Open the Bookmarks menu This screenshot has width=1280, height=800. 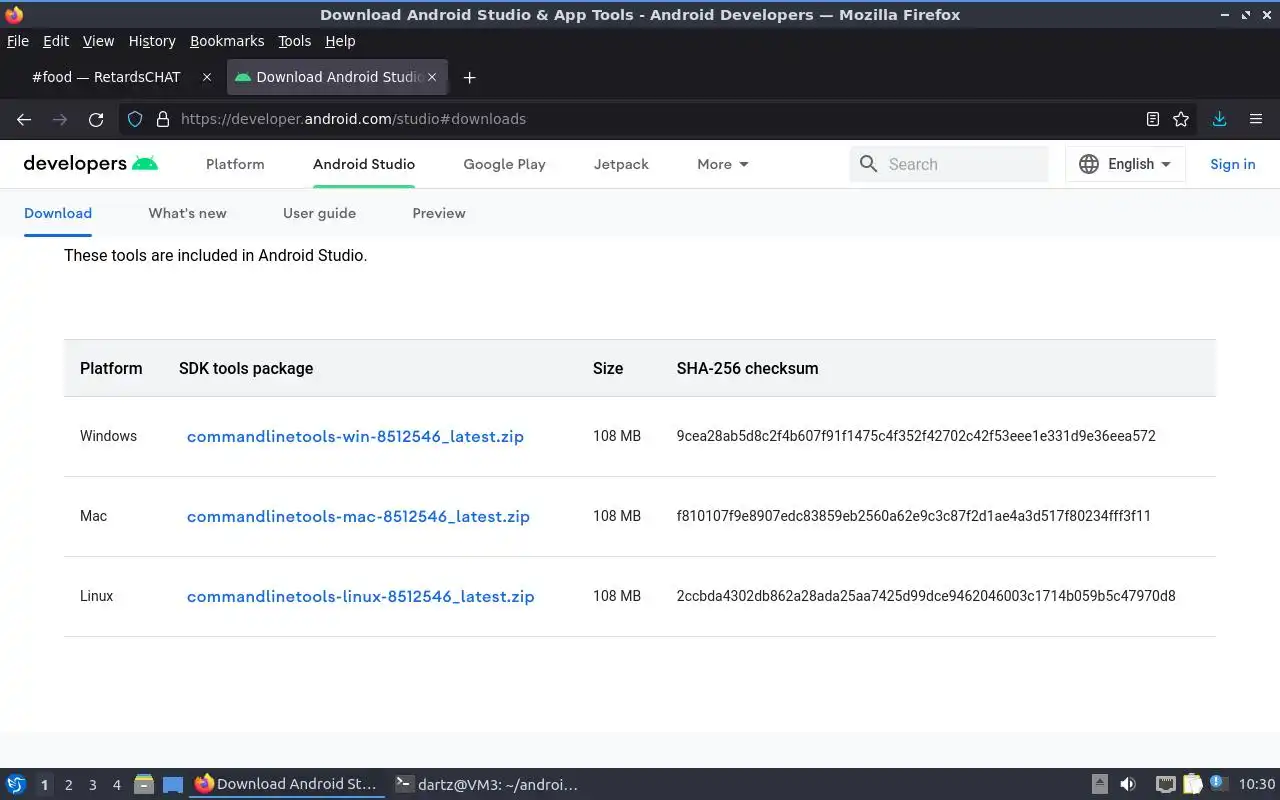coord(227,41)
